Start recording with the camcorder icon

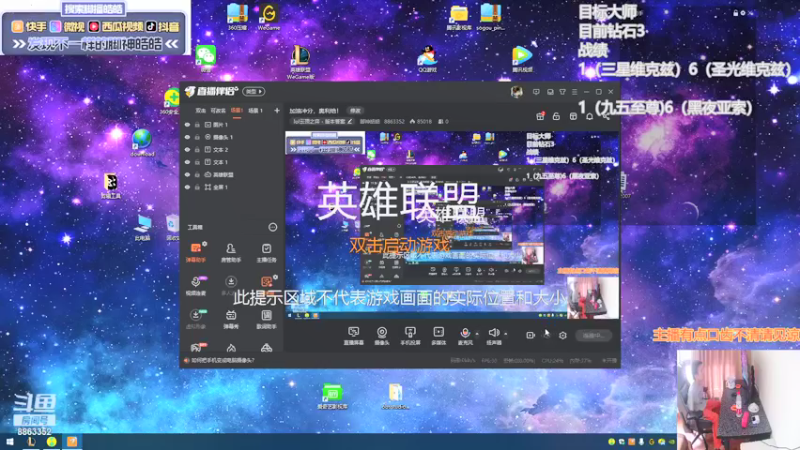coord(530,335)
